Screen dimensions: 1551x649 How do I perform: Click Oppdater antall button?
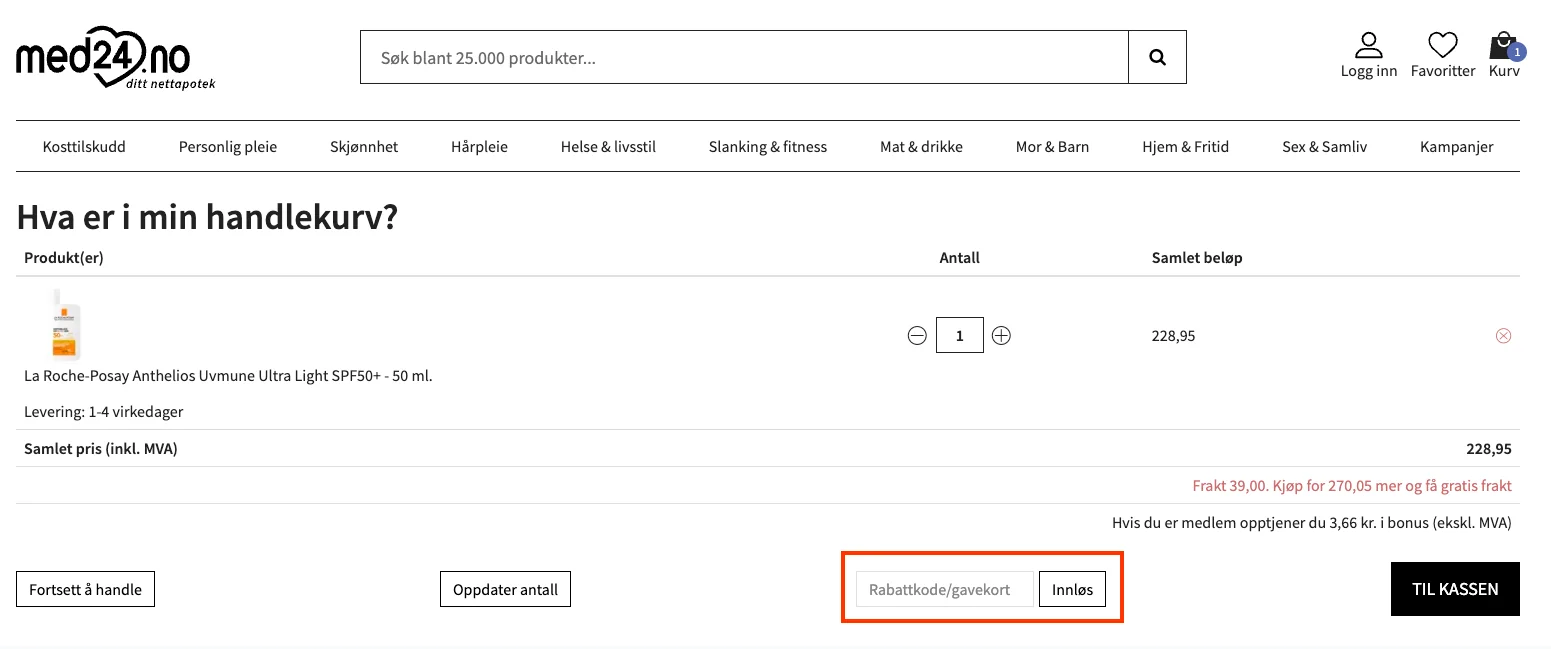[505, 589]
